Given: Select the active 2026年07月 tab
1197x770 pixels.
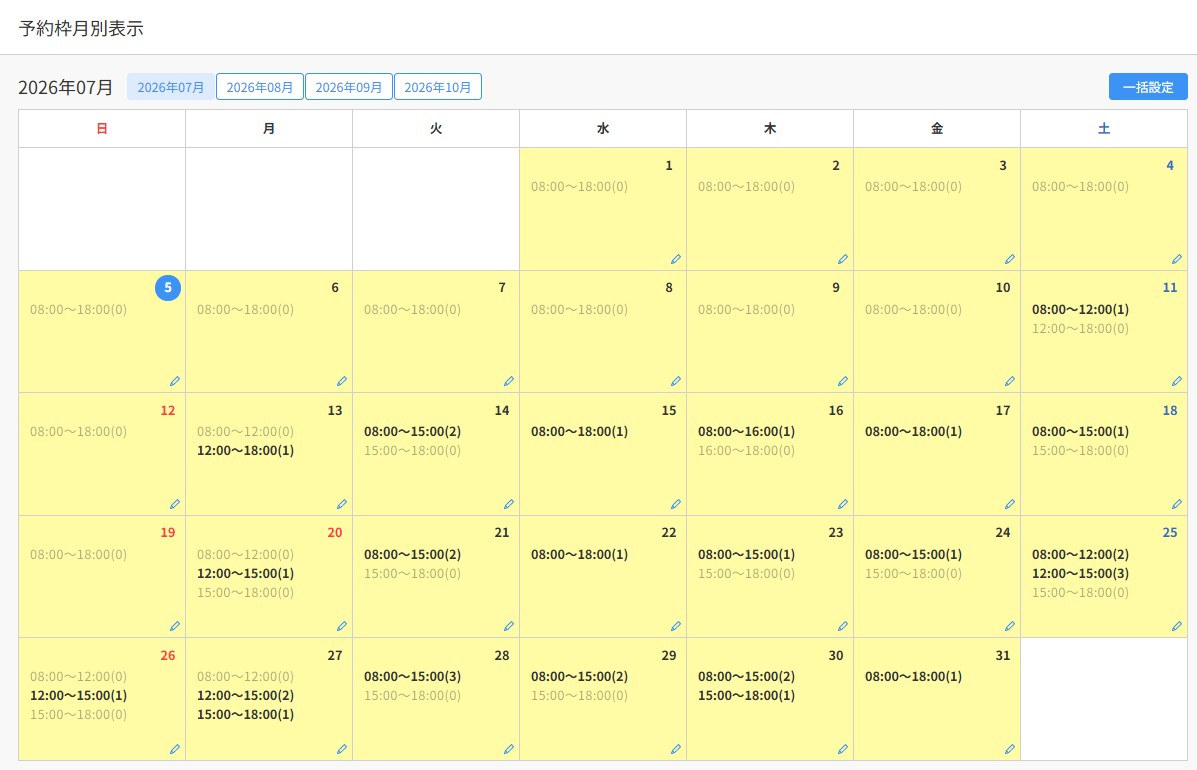Looking at the screenshot, I should click(170, 87).
